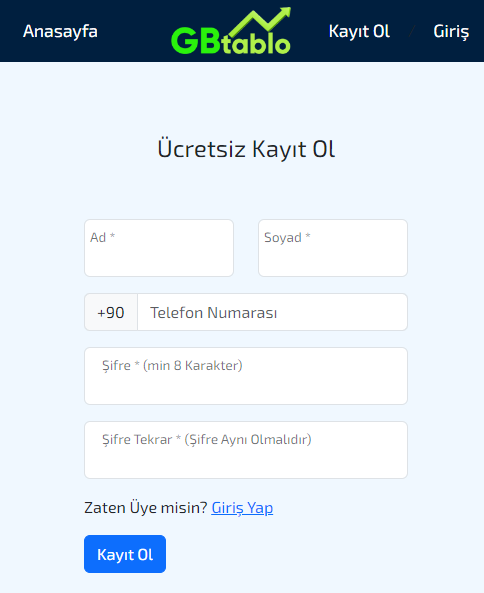
Task: Click the slash divider beside Giriş
Action: pos(412,31)
